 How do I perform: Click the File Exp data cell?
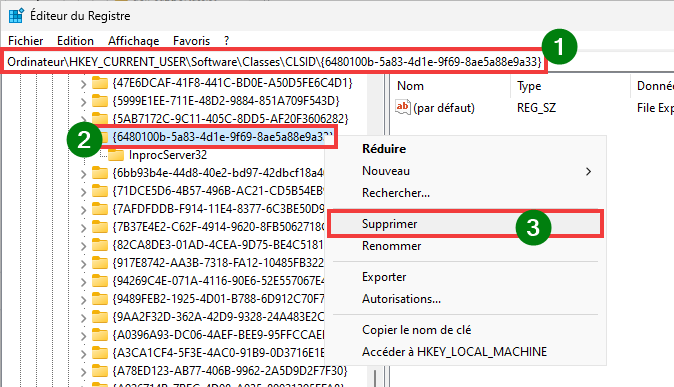(655, 108)
